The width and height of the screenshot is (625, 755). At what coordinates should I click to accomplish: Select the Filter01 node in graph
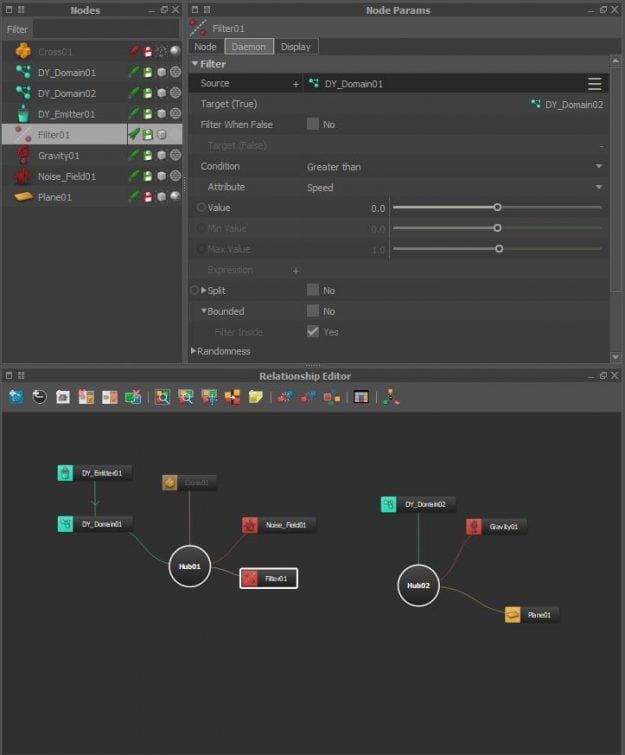point(269,578)
